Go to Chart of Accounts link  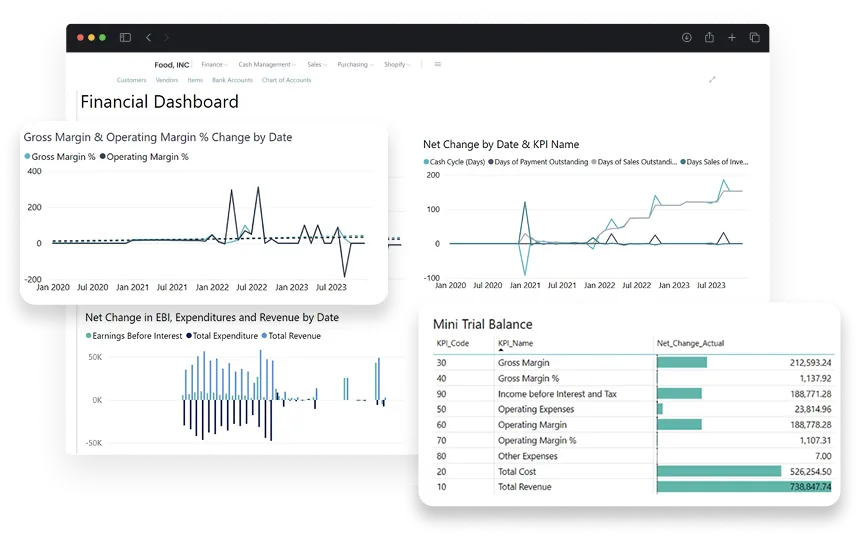coord(286,80)
